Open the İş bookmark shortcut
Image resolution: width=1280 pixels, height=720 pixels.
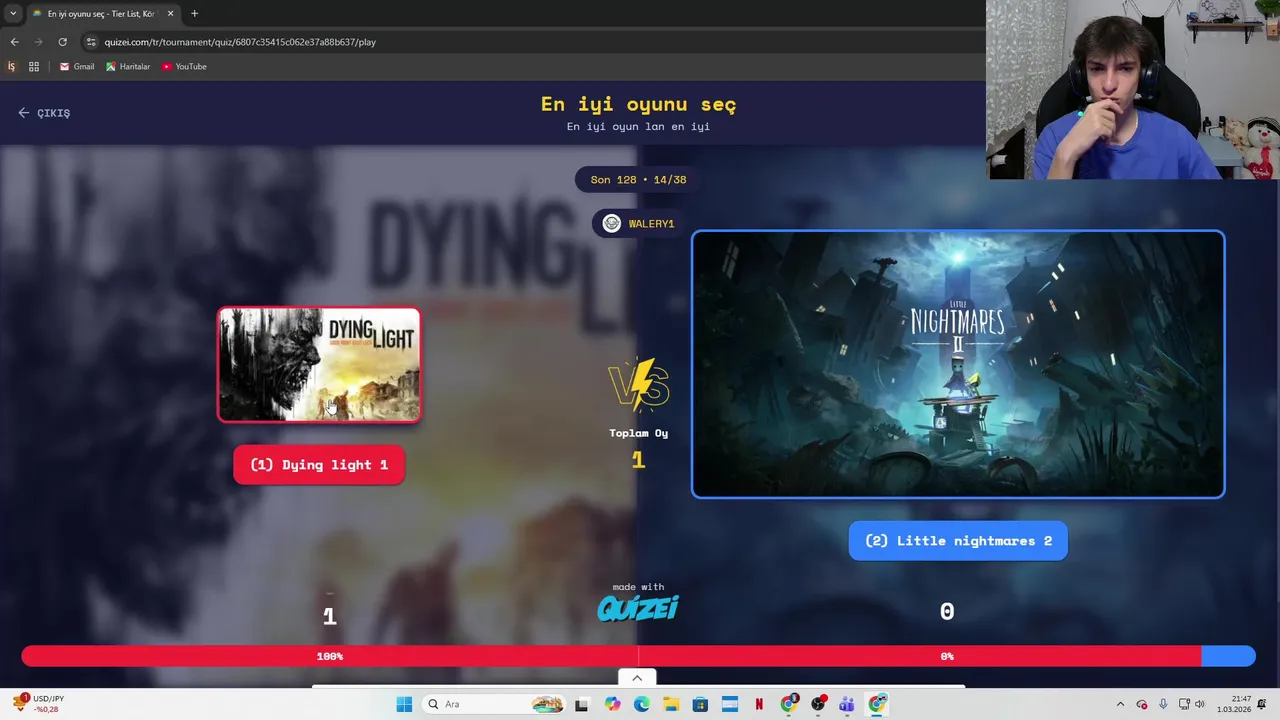point(12,67)
